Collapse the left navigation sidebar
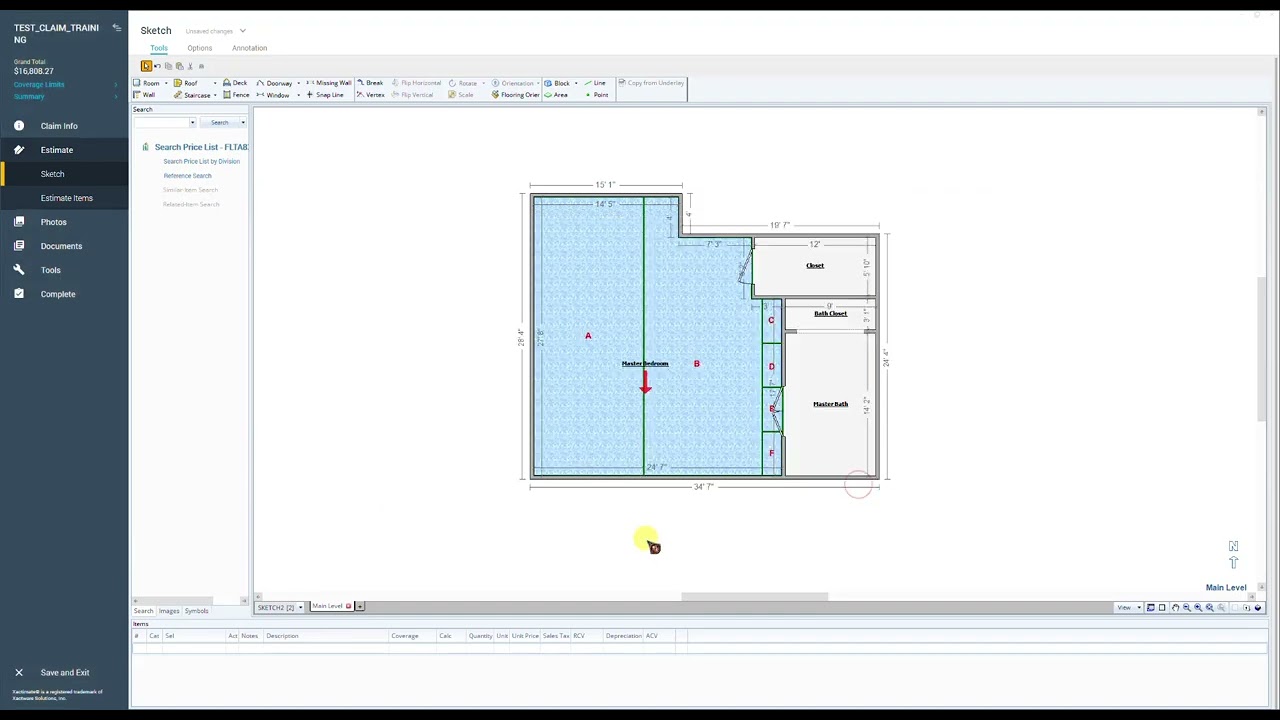Viewport: 1280px width, 720px height. [116, 28]
